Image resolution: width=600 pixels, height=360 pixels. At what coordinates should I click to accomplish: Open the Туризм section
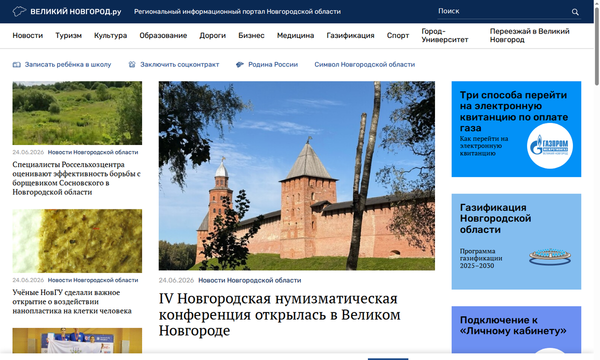[x=68, y=35]
